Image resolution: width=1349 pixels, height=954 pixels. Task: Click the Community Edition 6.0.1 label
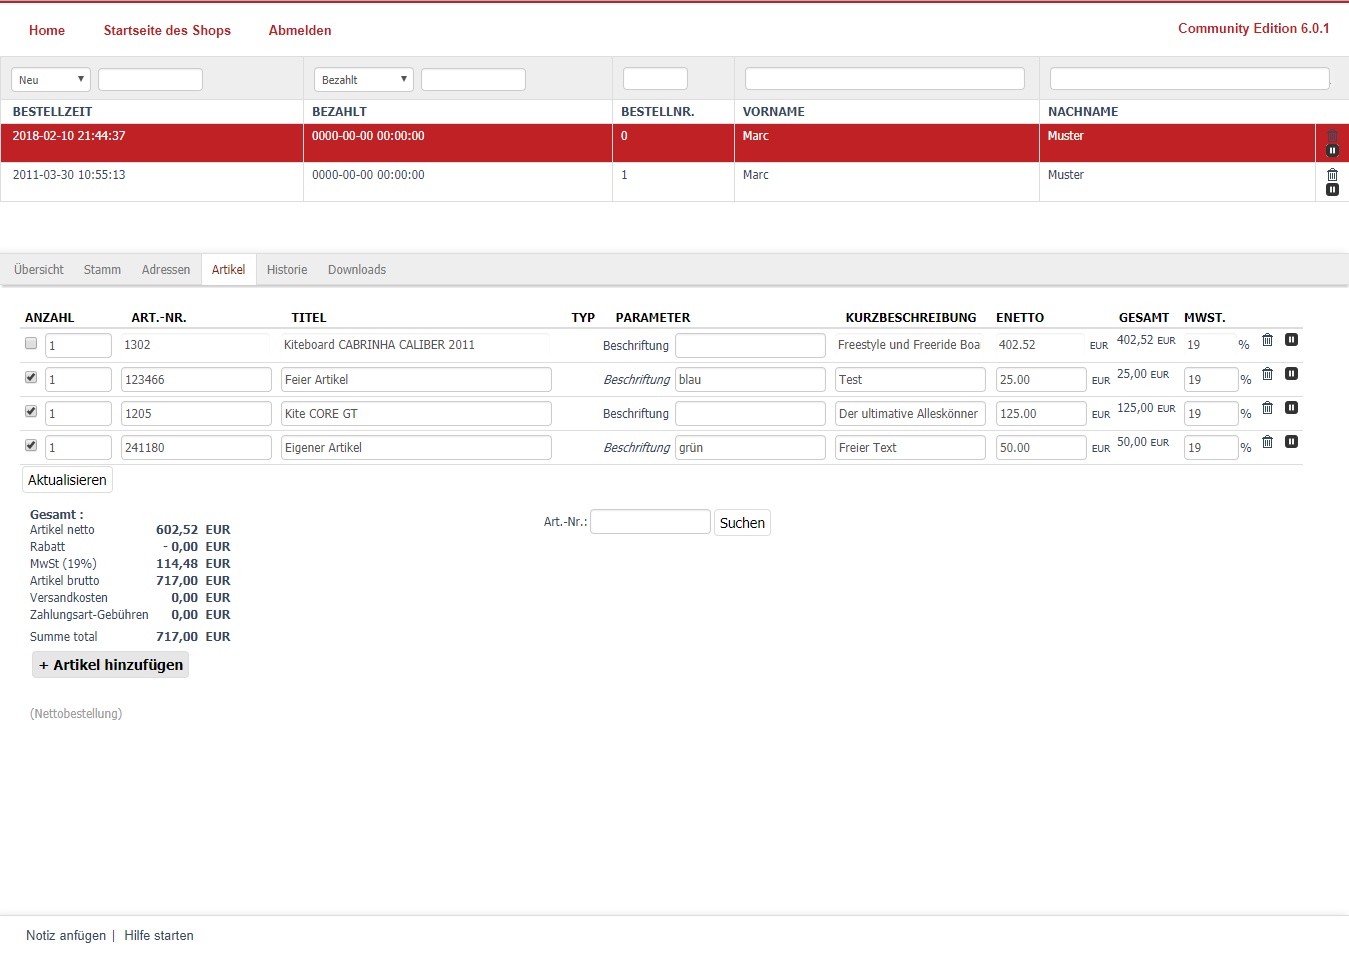[x=1254, y=29]
